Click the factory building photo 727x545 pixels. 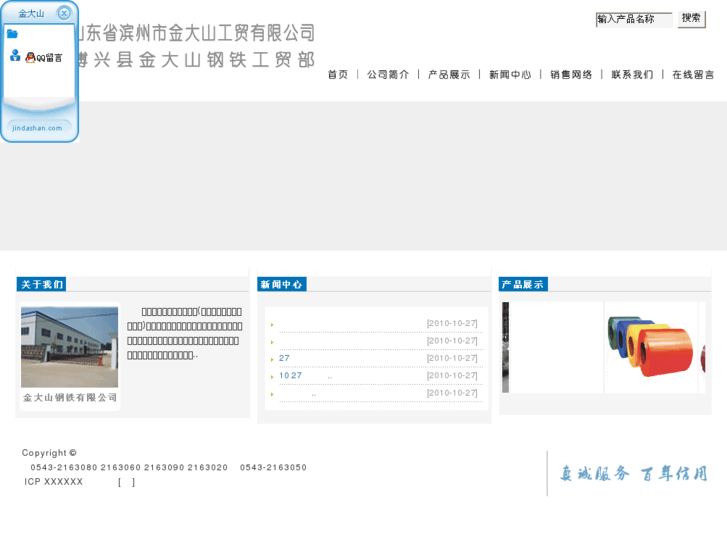(69, 347)
